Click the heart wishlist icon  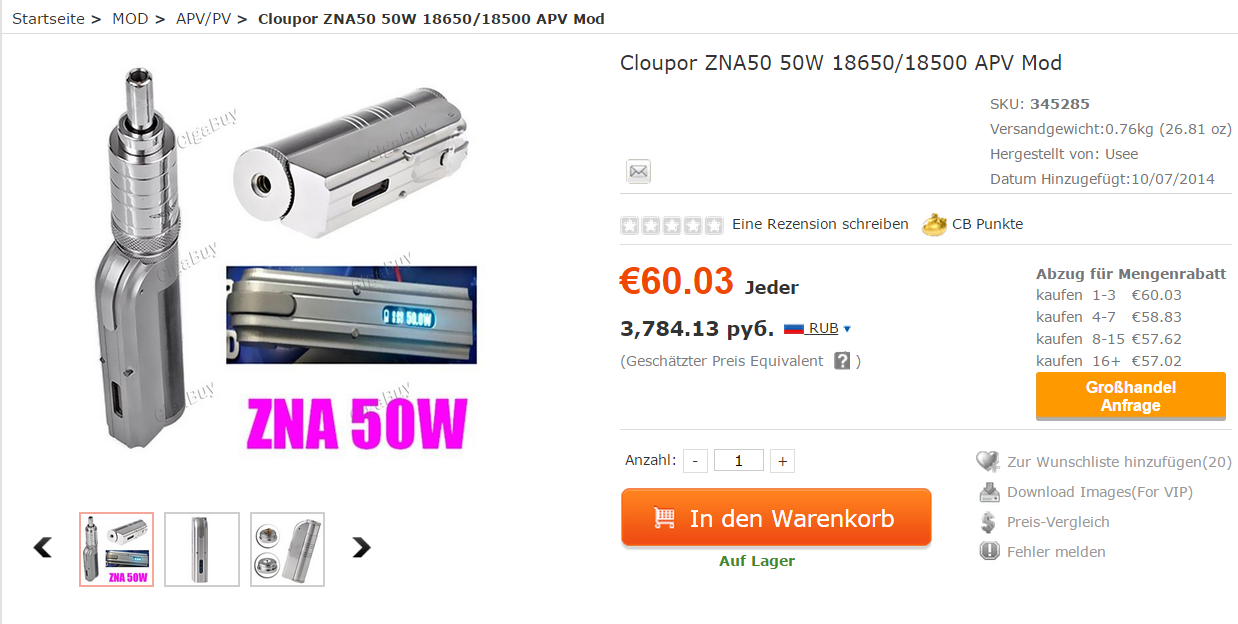coord(988,461)
